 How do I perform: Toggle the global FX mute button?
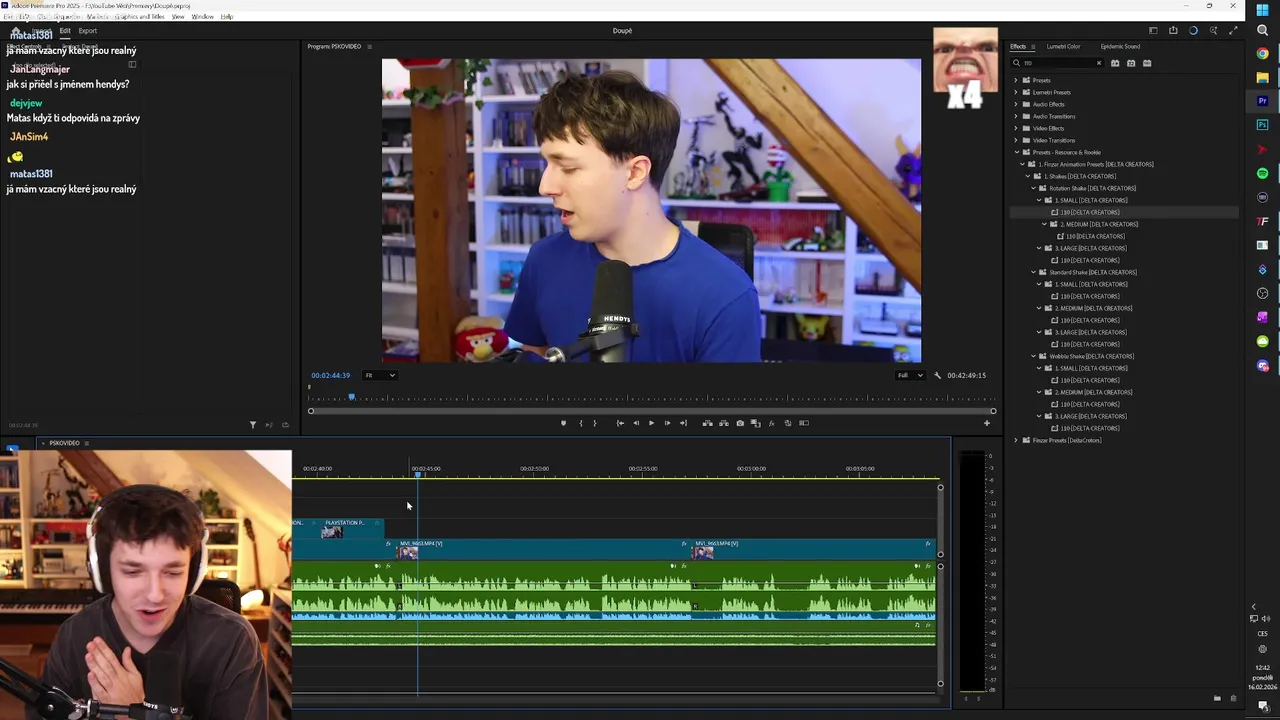771,423
